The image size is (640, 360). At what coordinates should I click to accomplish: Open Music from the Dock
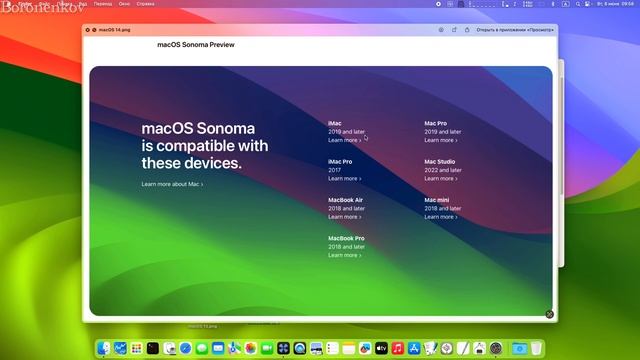[398, 348]
